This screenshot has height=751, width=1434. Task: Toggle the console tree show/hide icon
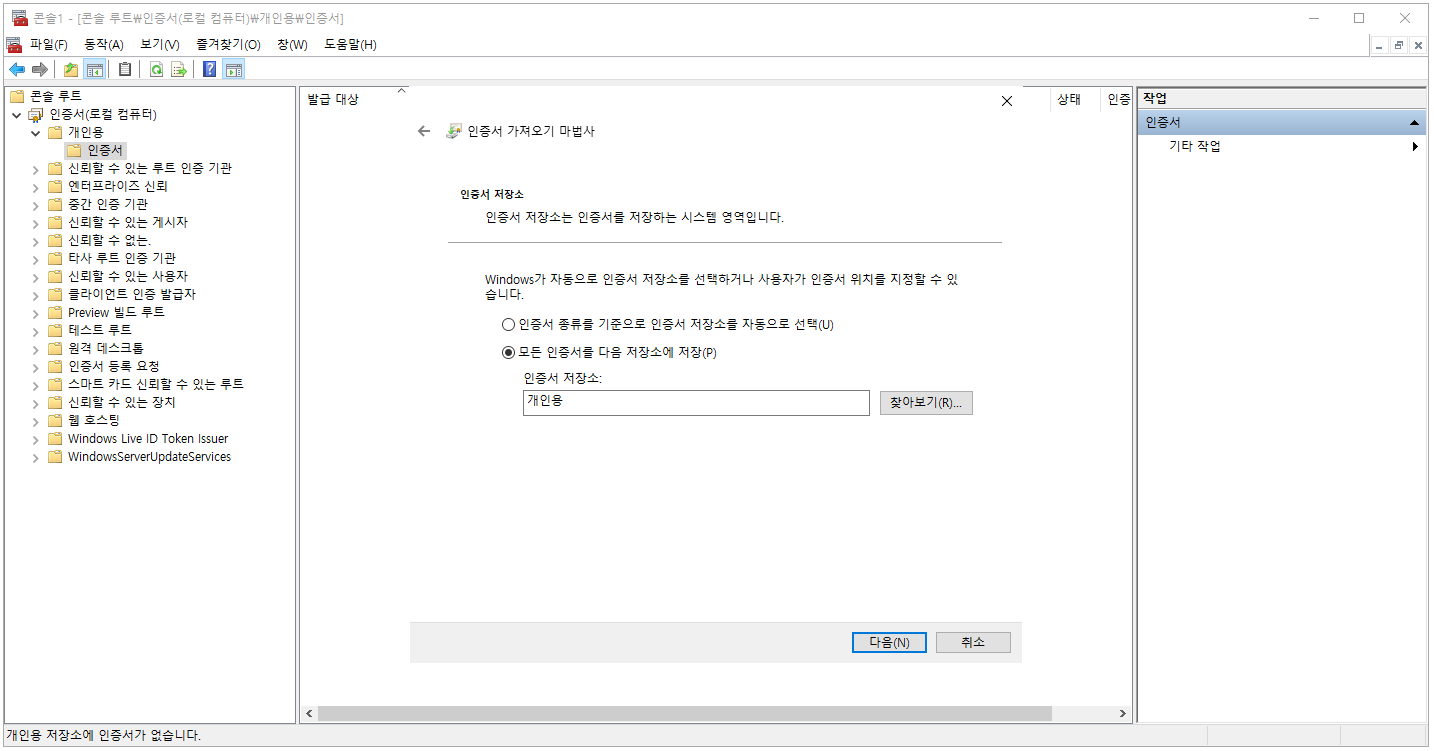(x=95, y=69)
